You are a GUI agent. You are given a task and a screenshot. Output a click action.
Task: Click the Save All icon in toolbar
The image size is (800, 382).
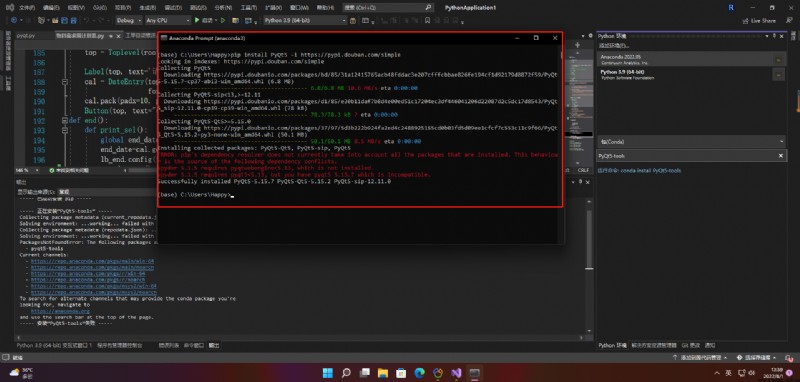point(73,20)
